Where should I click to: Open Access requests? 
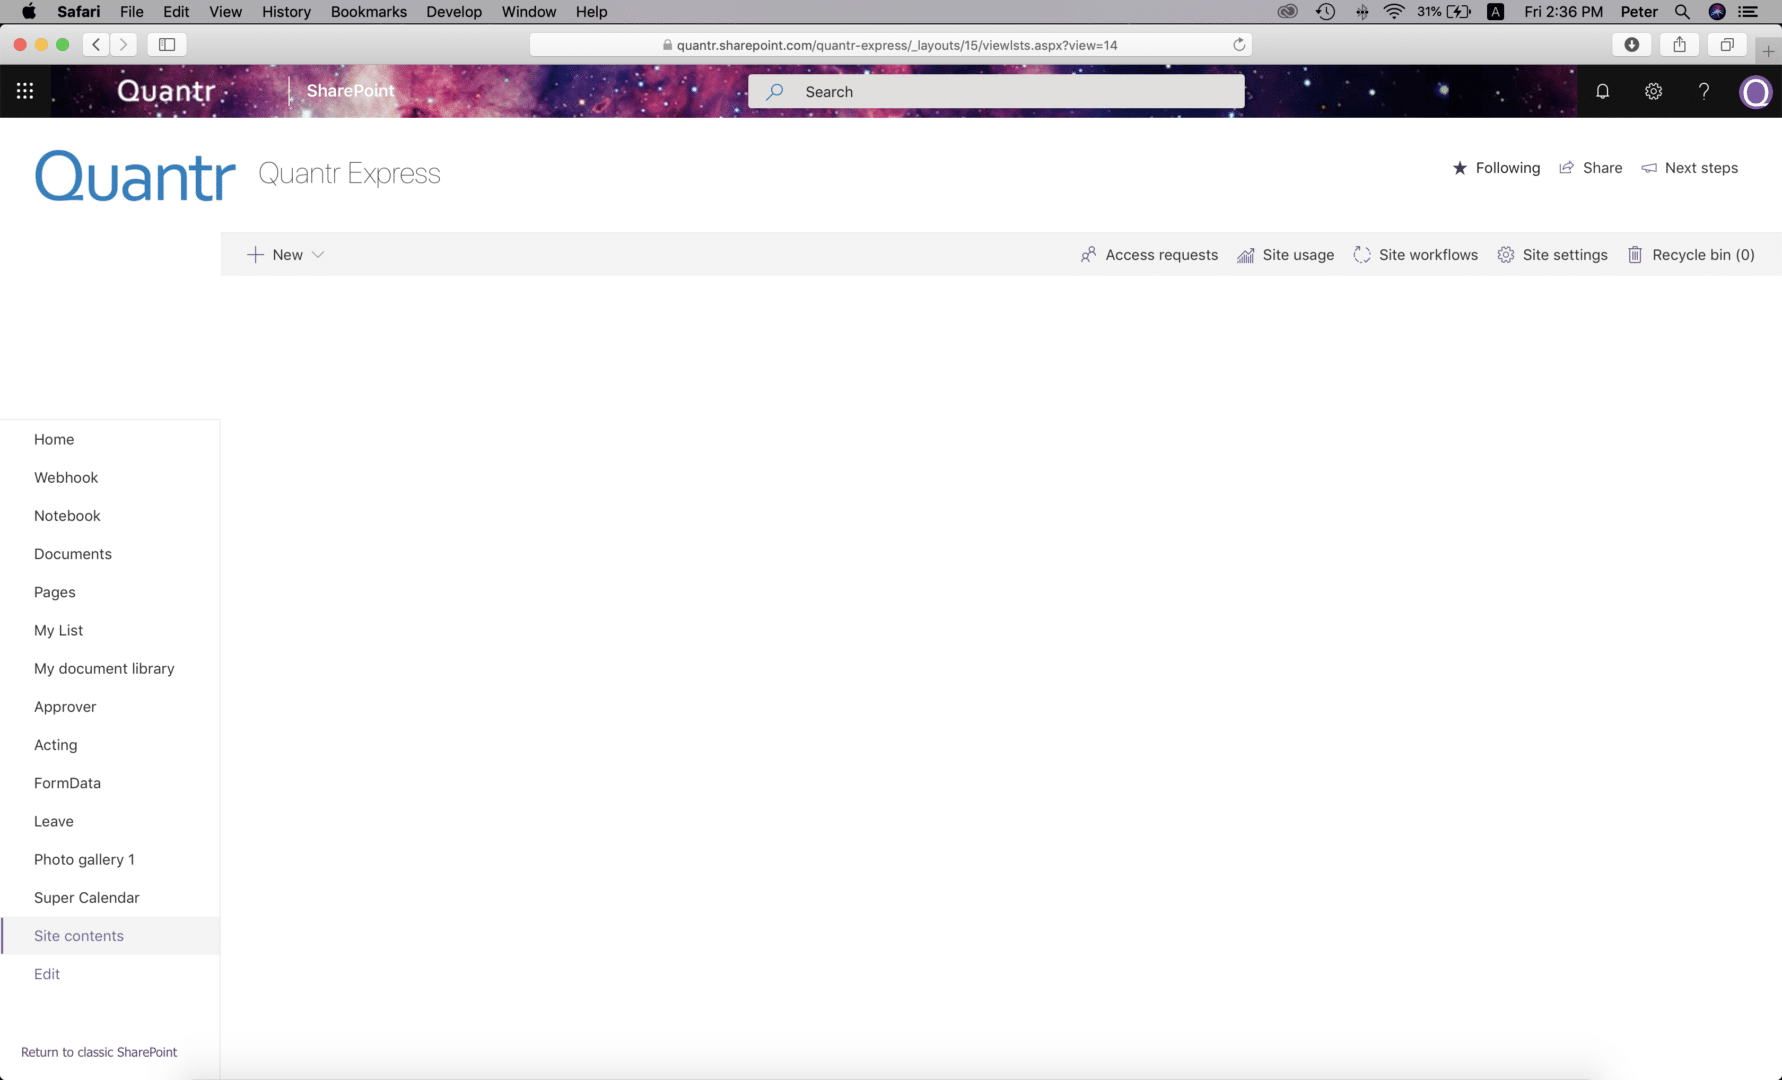(x=1148, y=255)
